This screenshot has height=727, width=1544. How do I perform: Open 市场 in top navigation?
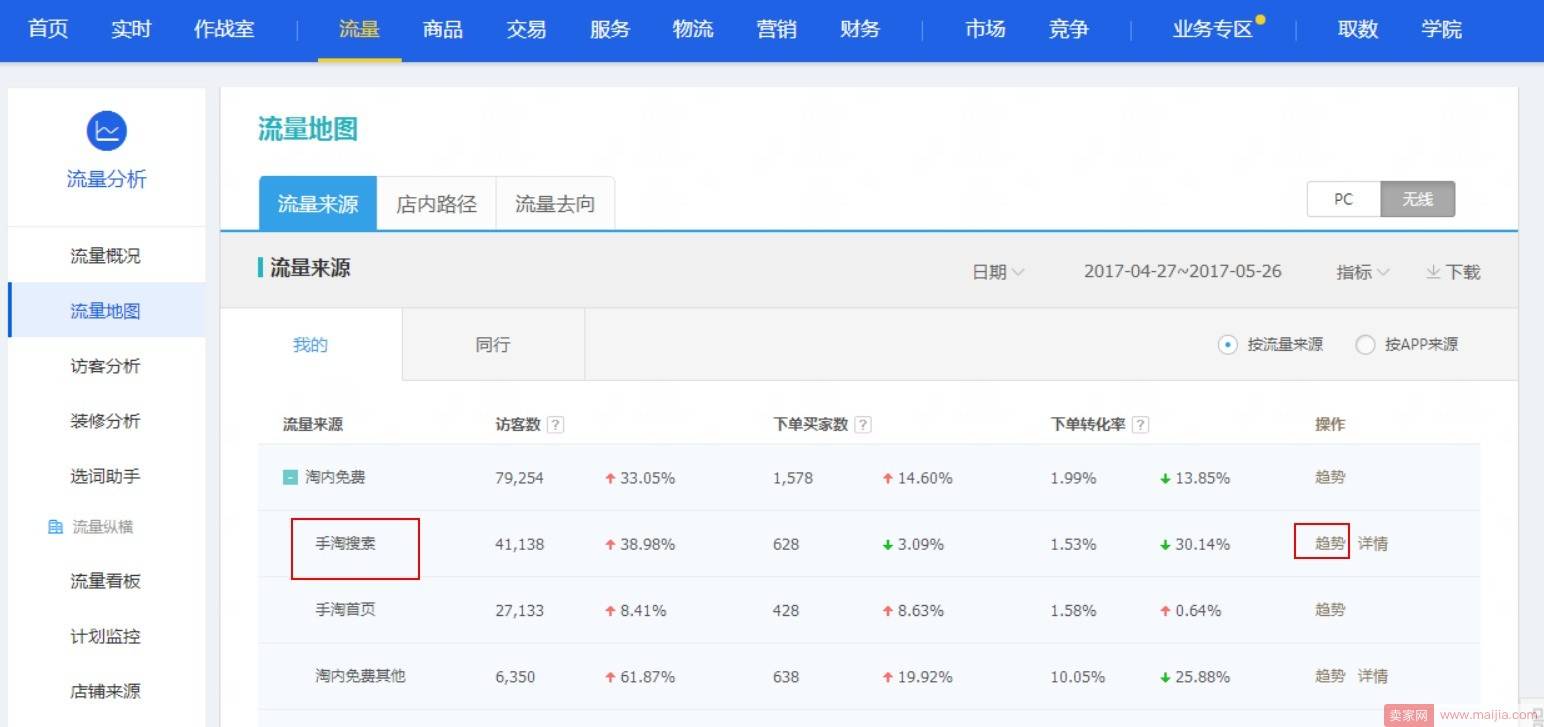pyautogui.click(x=985, y=29)
